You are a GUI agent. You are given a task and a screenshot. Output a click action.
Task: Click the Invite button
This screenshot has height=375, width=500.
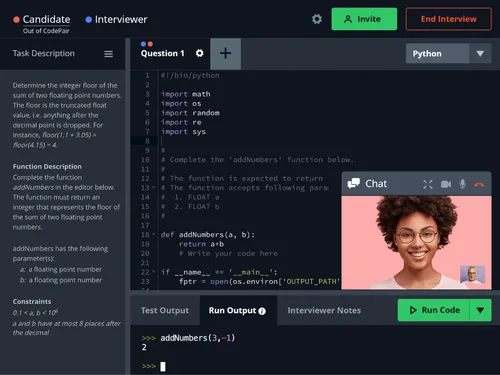click(364, 19)
